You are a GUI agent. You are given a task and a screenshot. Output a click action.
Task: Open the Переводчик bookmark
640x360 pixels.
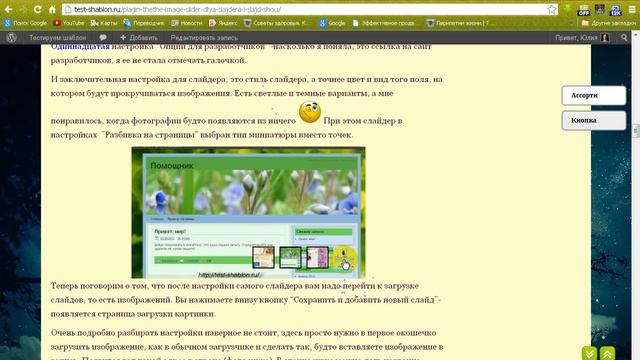143,23
